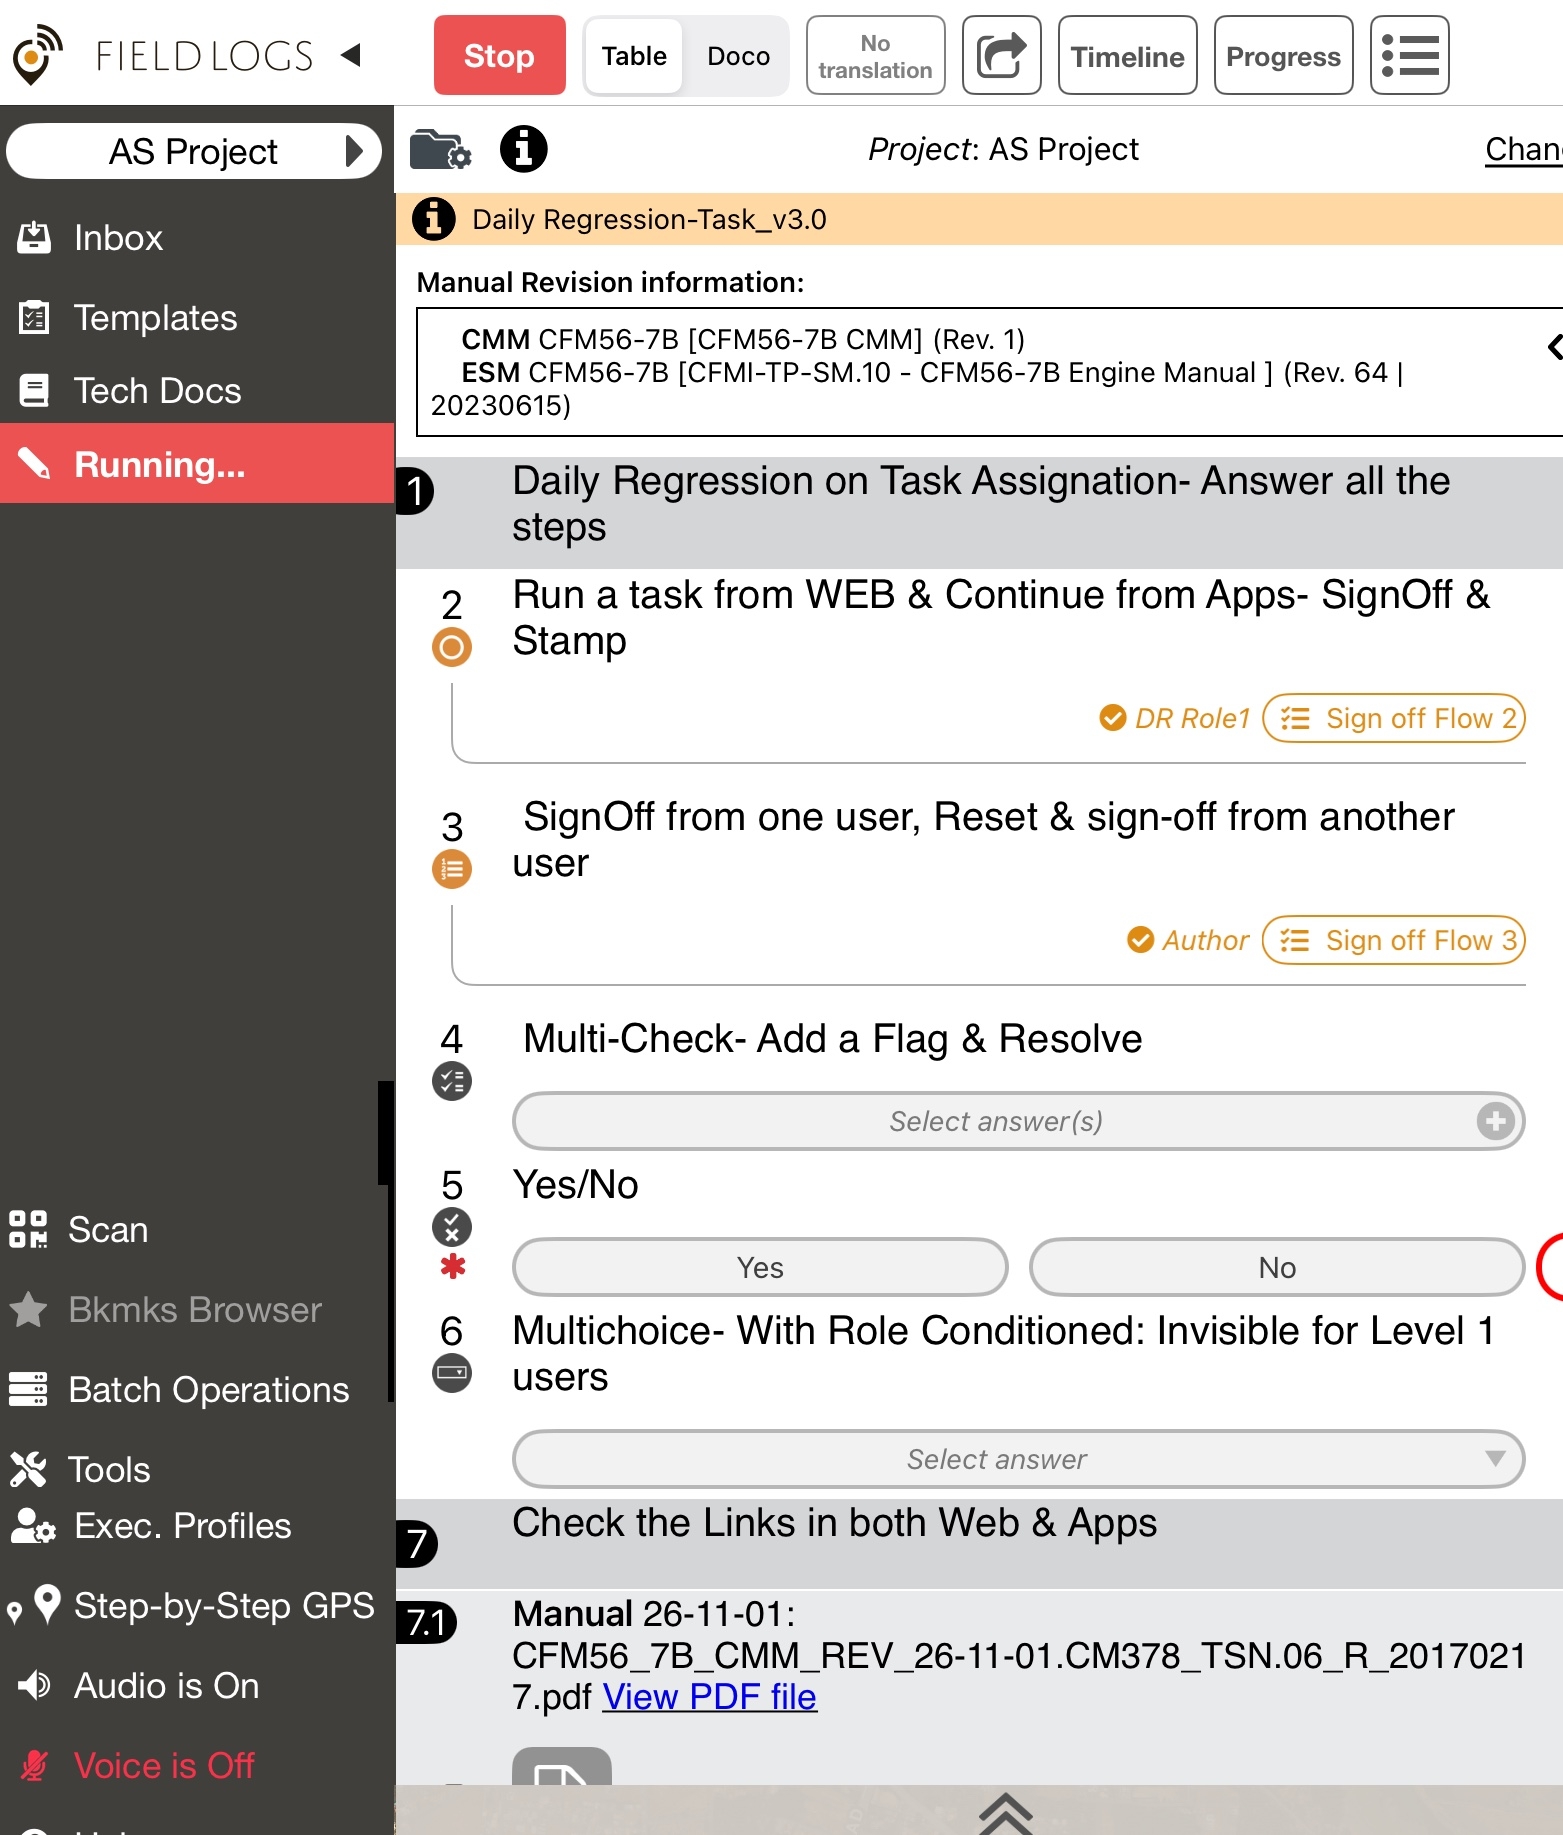Screen dimensions: 1563x1835
Task: Open Templates section
Action: 155,318
